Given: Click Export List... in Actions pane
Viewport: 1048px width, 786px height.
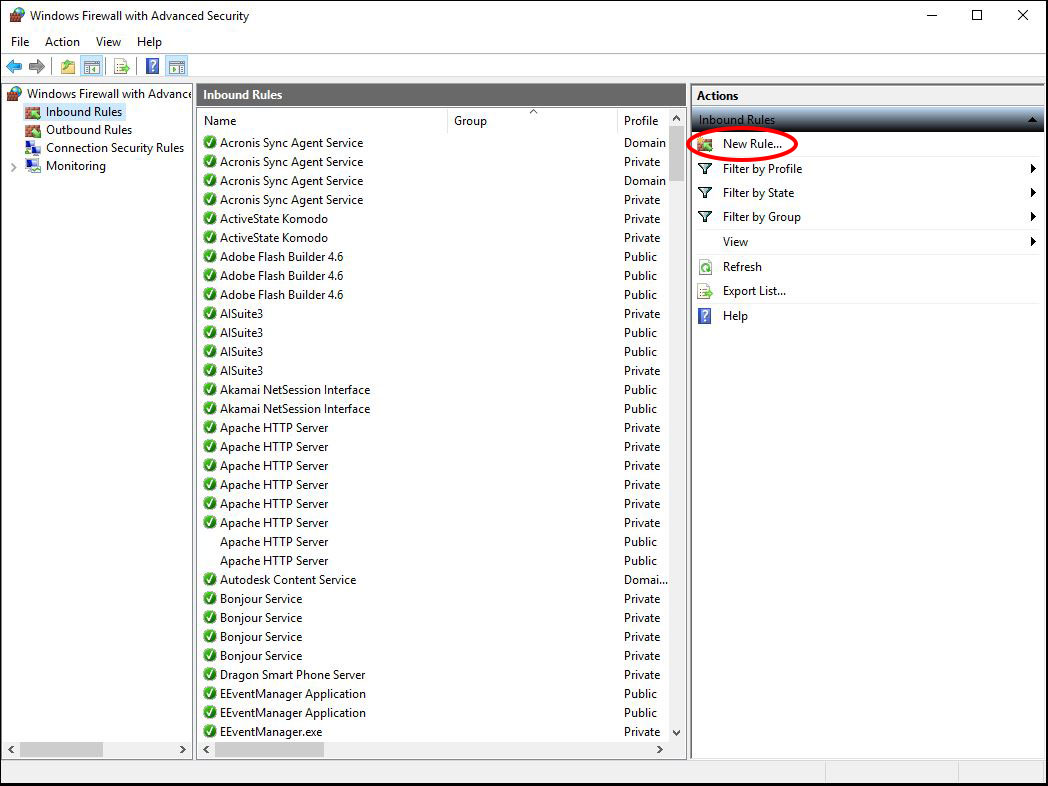Looking at the screenshot, I should [754, 291].
